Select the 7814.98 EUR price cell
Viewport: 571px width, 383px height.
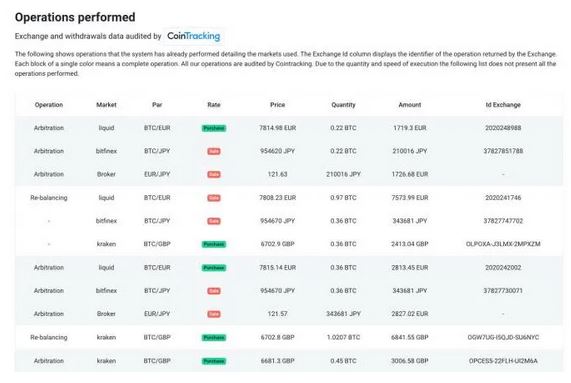[x=277, y=128]
